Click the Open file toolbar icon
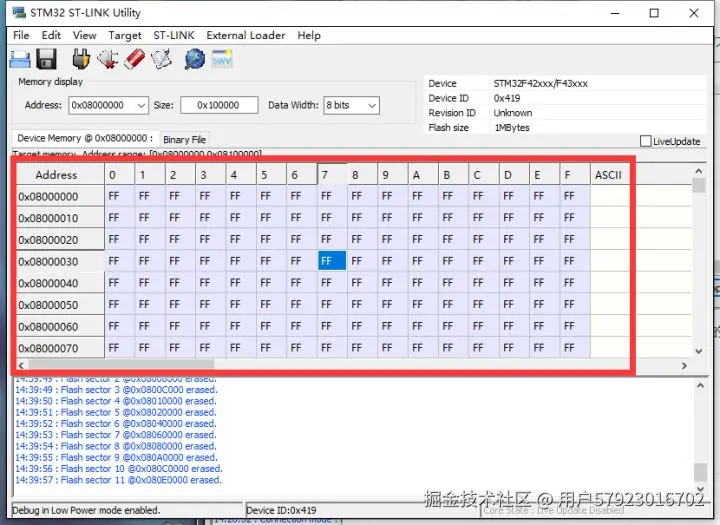The height and width of the screenshot is (525, 720). point(20,59)
